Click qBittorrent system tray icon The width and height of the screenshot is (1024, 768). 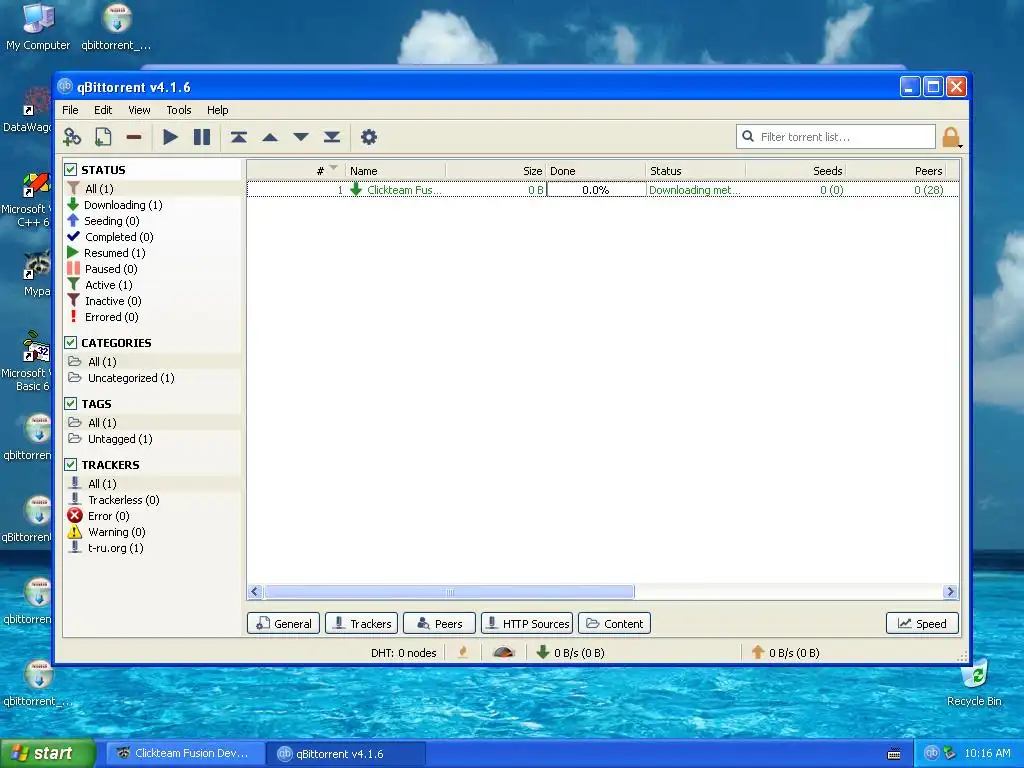pyautogui.click(x=932, y=753)
